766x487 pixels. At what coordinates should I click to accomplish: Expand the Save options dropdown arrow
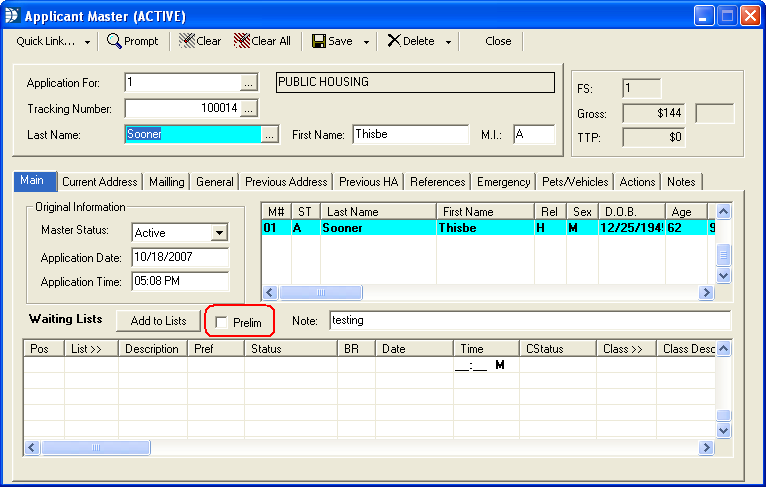pos(367,42)
